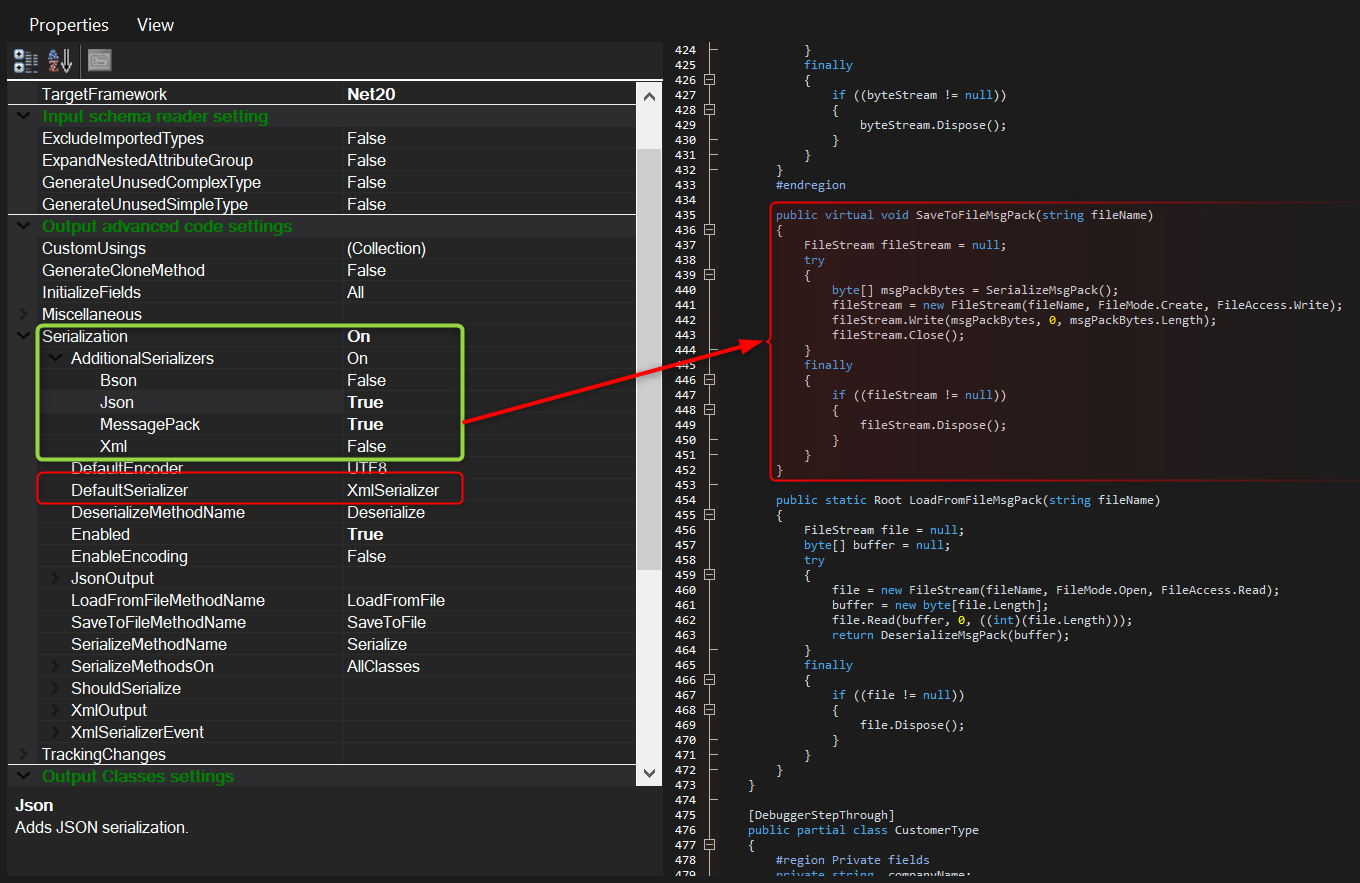The height and width of the screenshot is (883, 1360).
Task: Click the False value of Bson
Action: coord(366,381)
